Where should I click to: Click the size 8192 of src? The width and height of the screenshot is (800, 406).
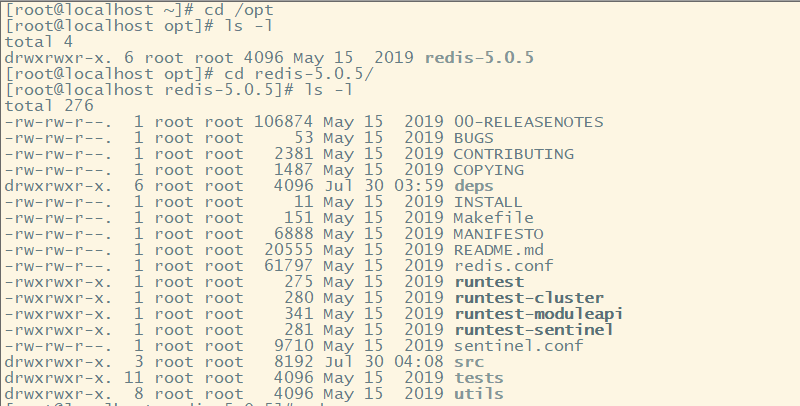(293, 362)
